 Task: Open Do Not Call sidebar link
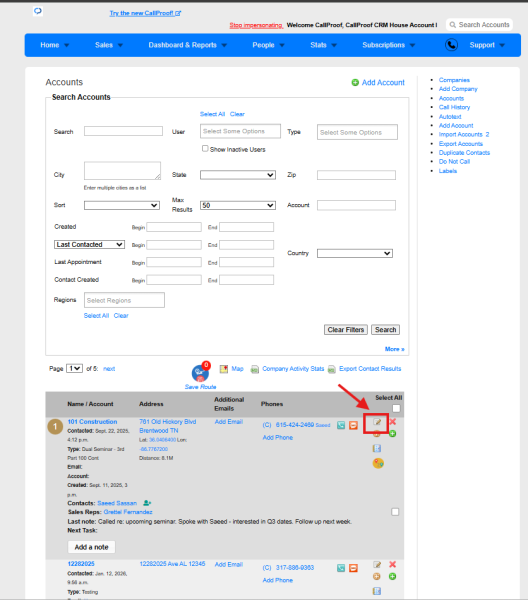454,162
